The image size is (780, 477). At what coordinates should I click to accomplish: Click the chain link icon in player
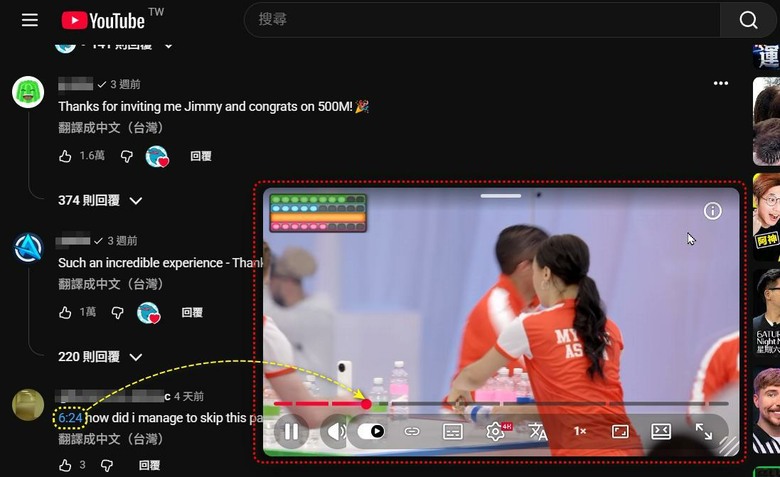(412, 431)
